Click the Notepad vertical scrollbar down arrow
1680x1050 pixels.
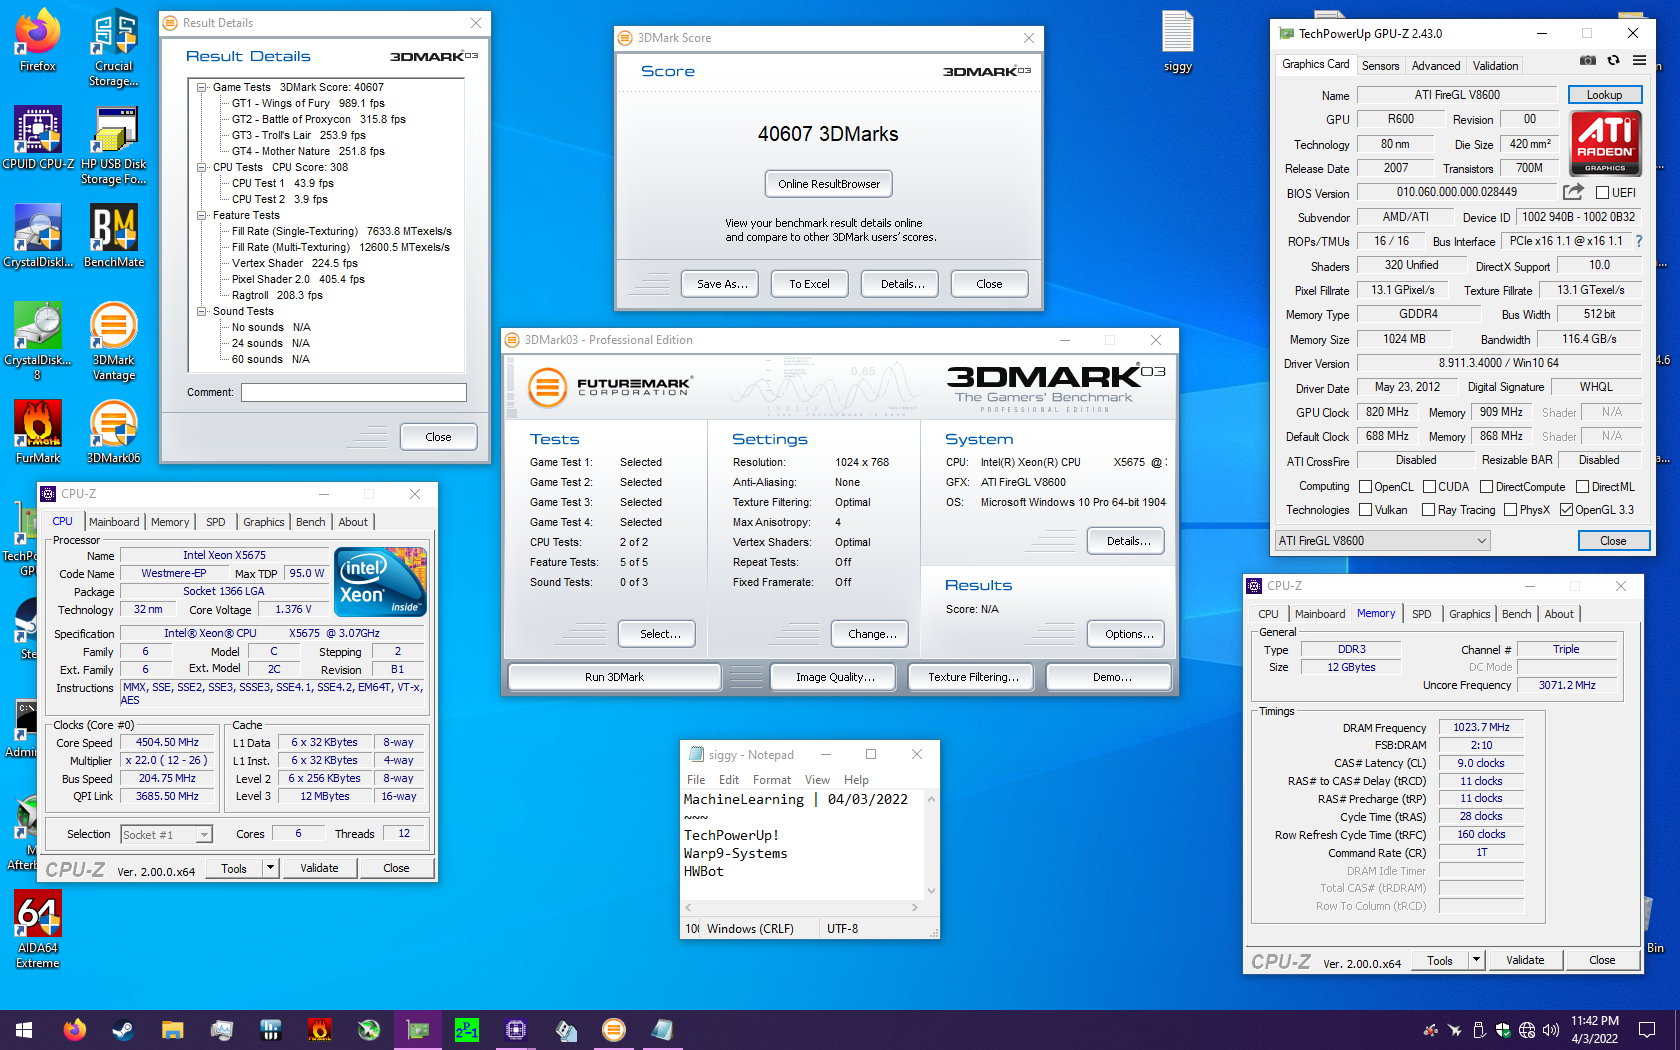click(x=931, y=890)
